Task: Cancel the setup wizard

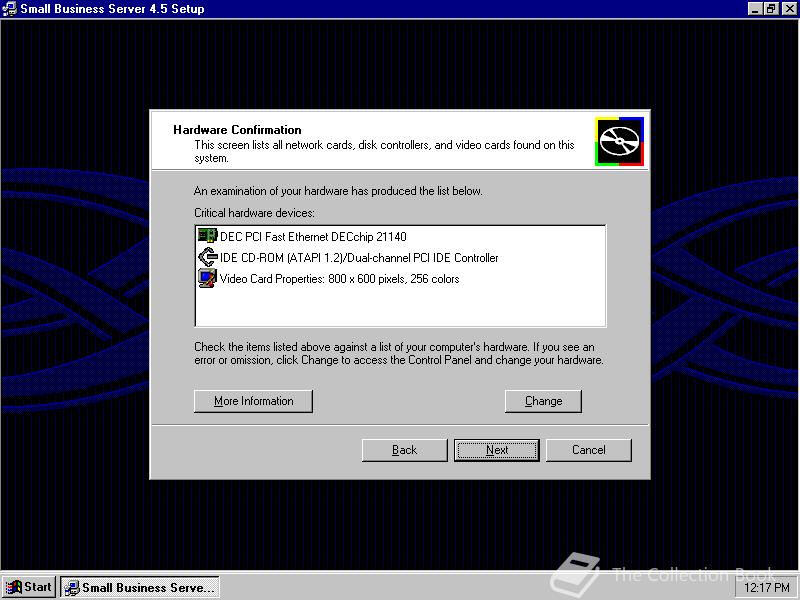Action: tap(589, 450)
